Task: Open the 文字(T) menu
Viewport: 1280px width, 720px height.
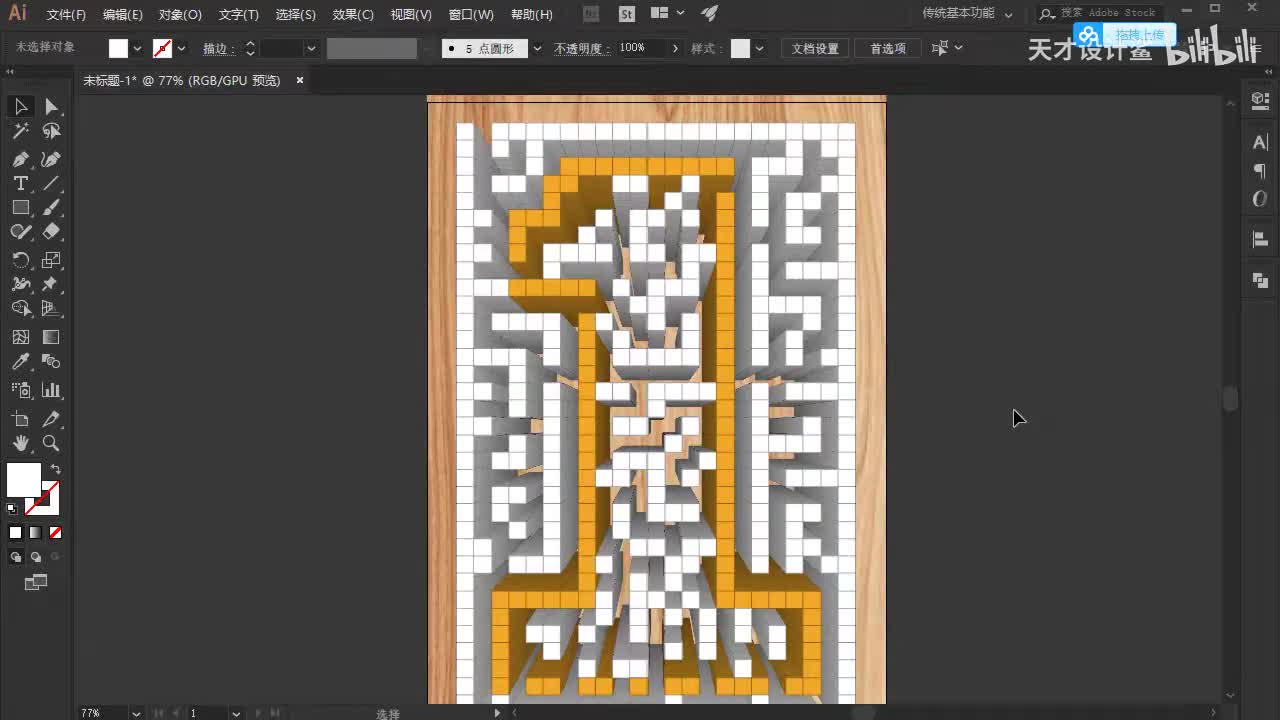Action: coord(238,15)
